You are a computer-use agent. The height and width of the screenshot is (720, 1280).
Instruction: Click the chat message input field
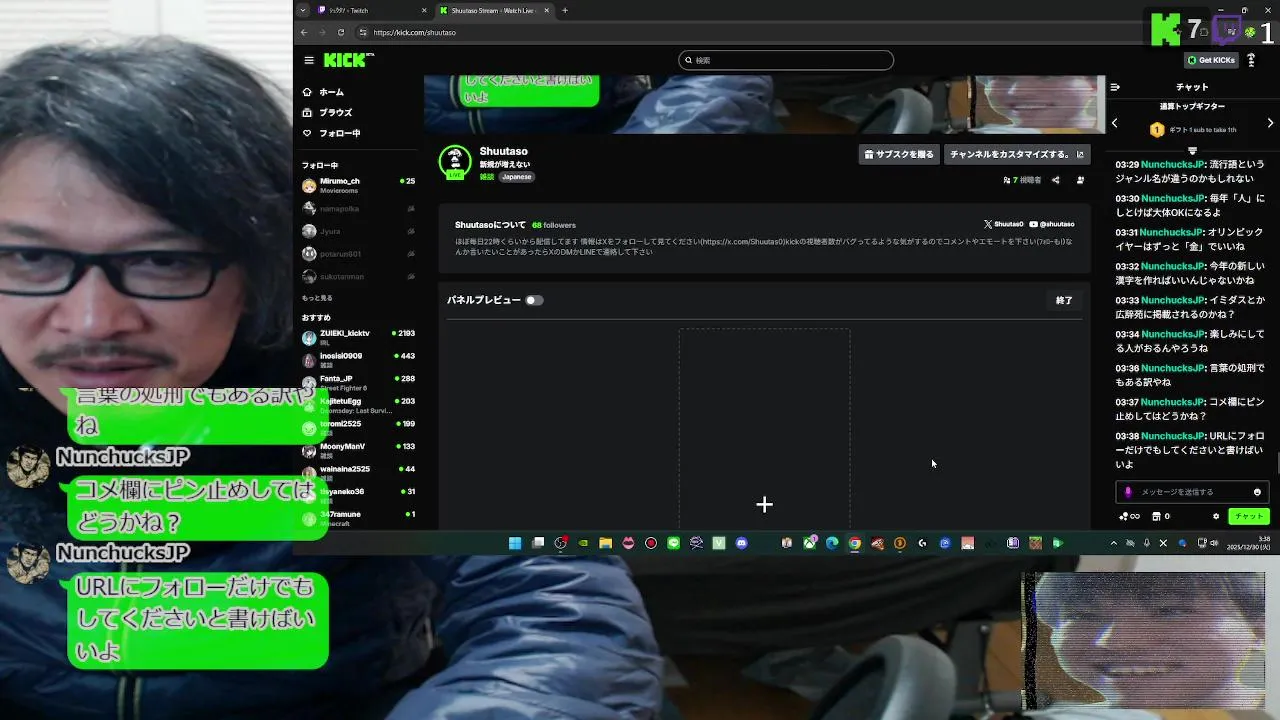1191,492
